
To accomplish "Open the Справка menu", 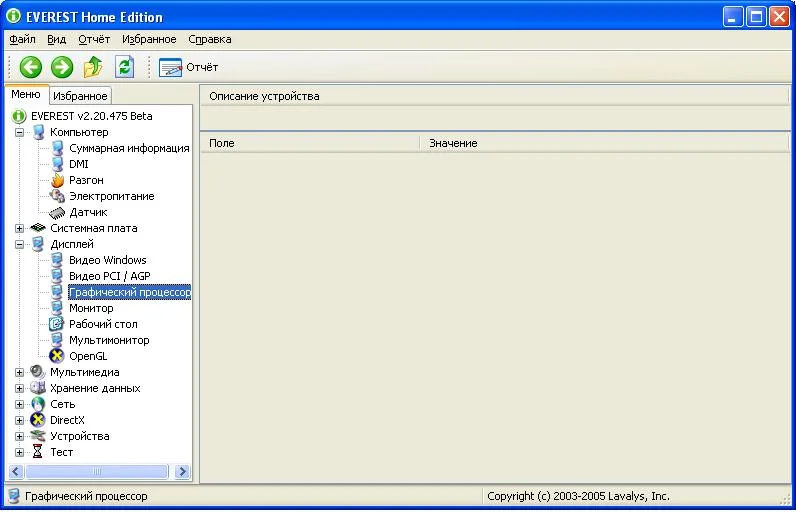I will tap(210, 39).
